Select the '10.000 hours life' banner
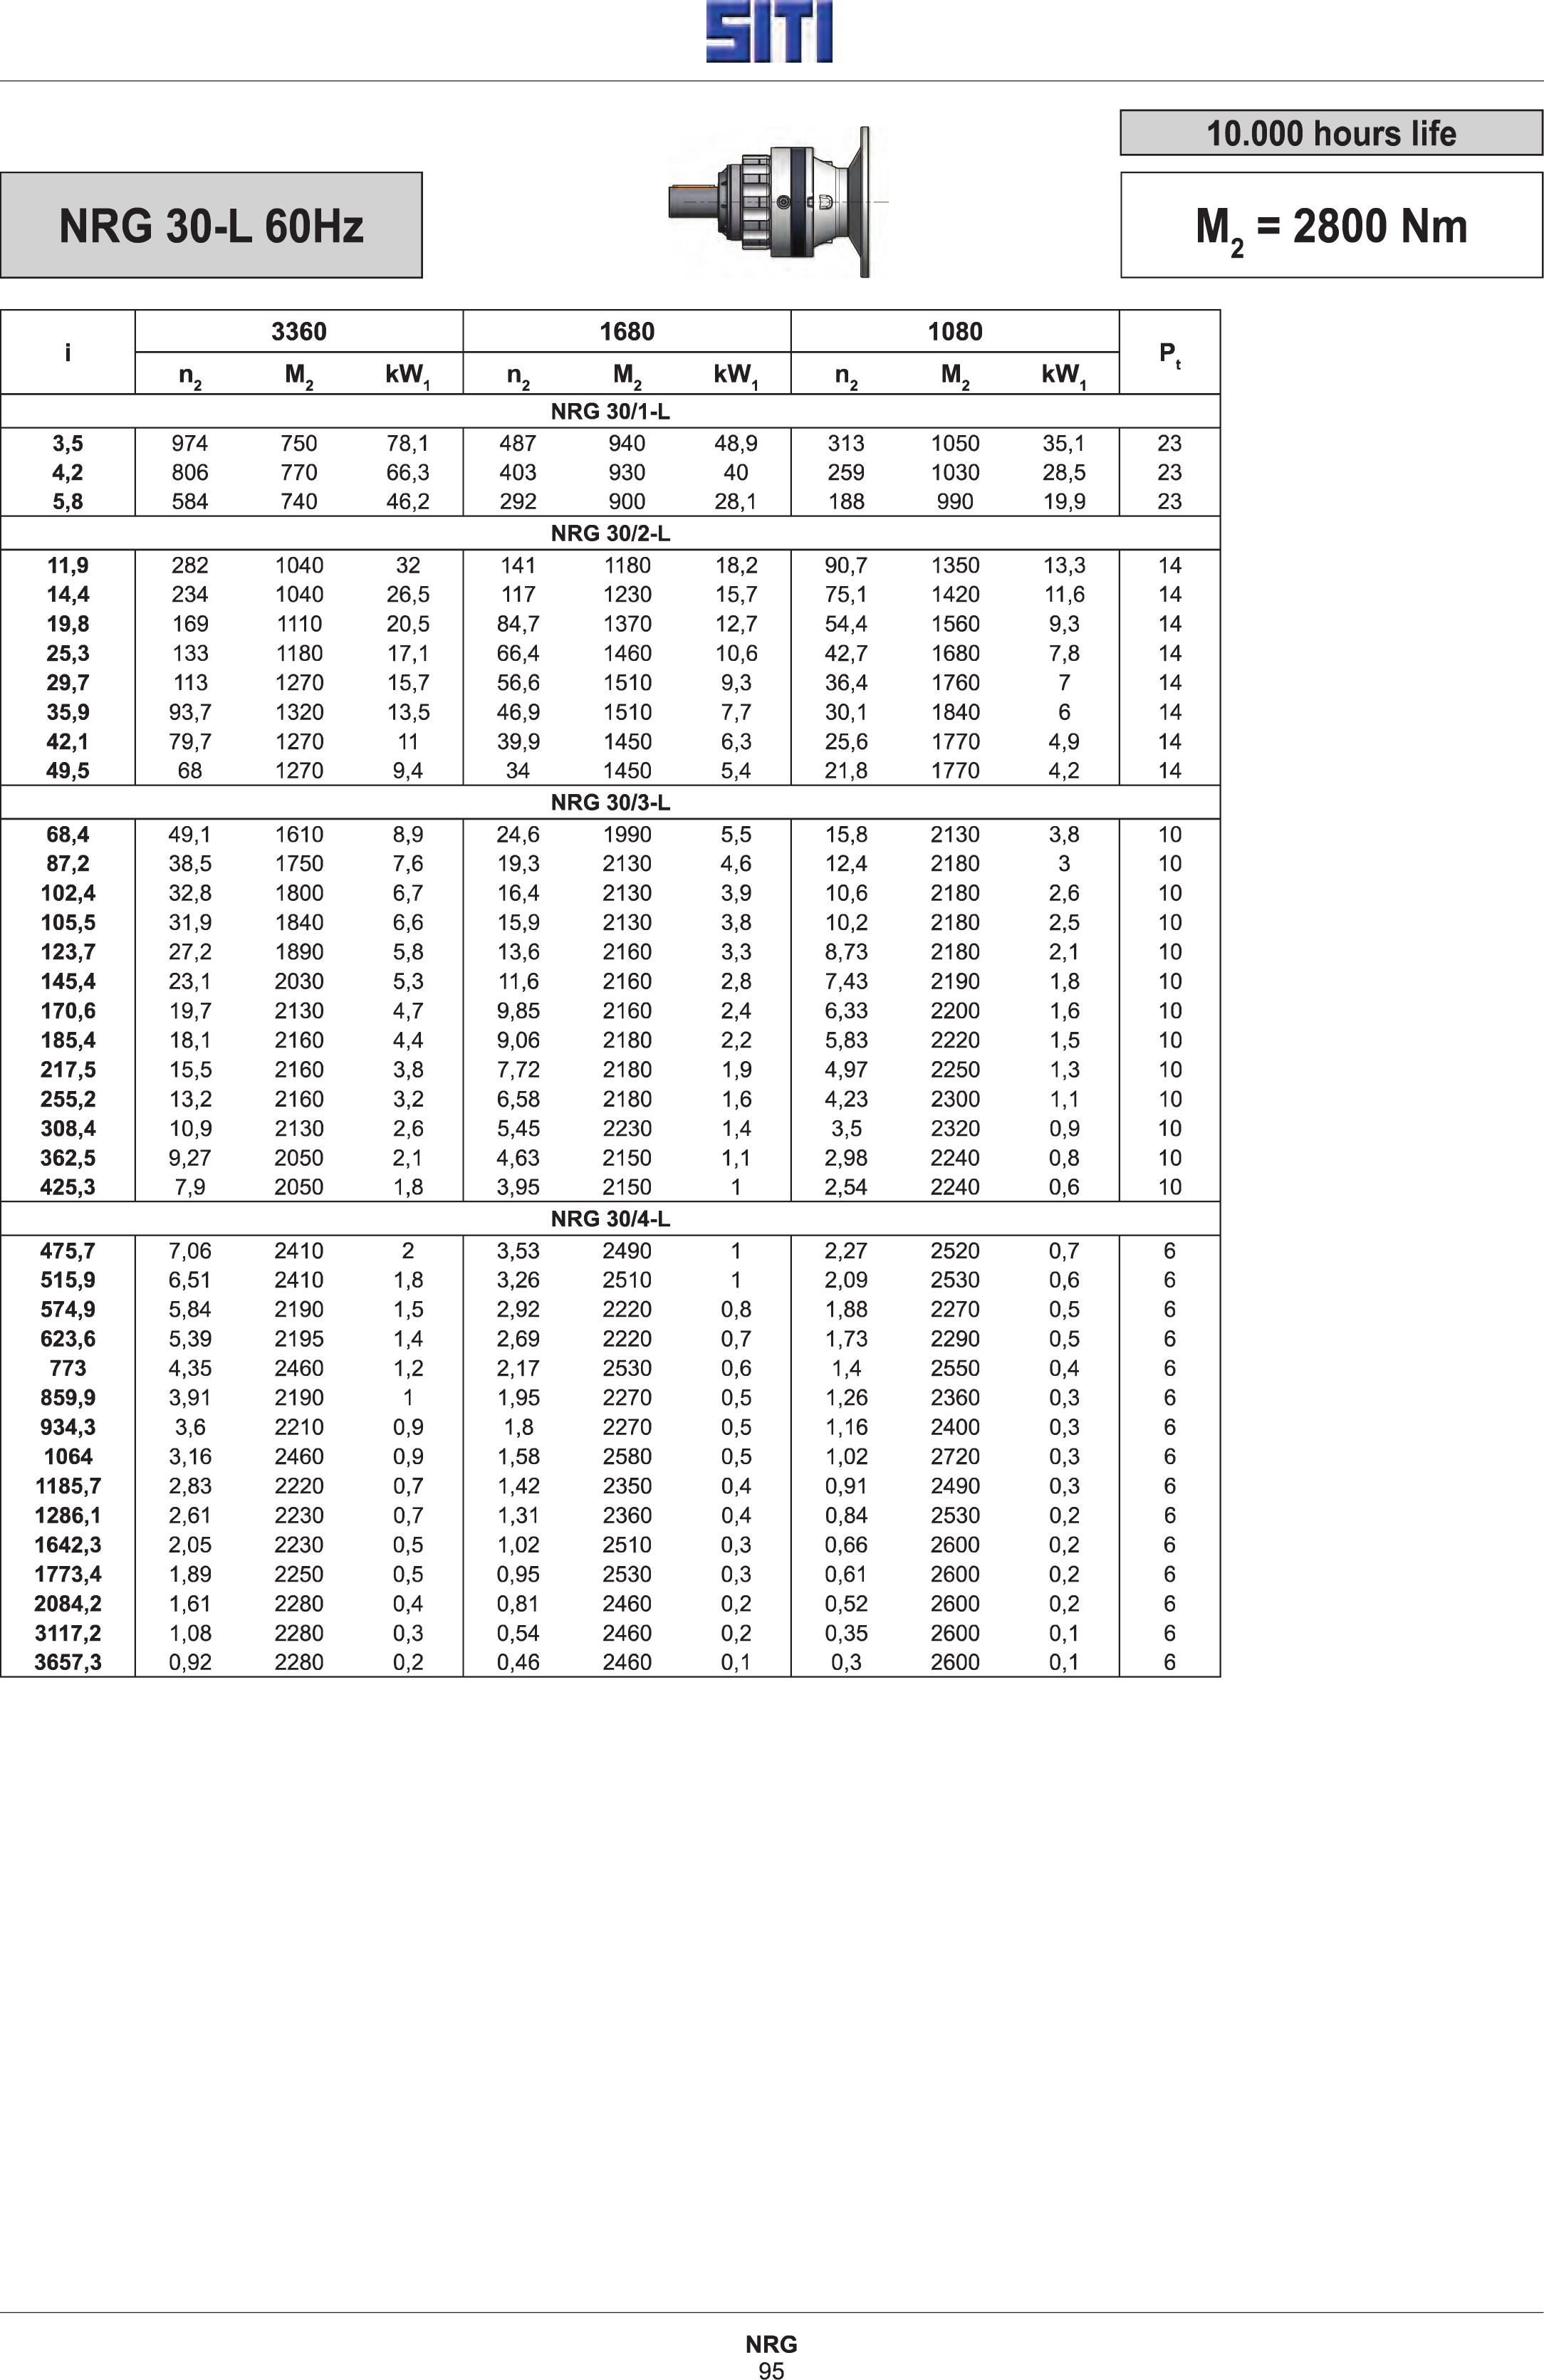The image size is (1544, 2380). pos(1331,133)
